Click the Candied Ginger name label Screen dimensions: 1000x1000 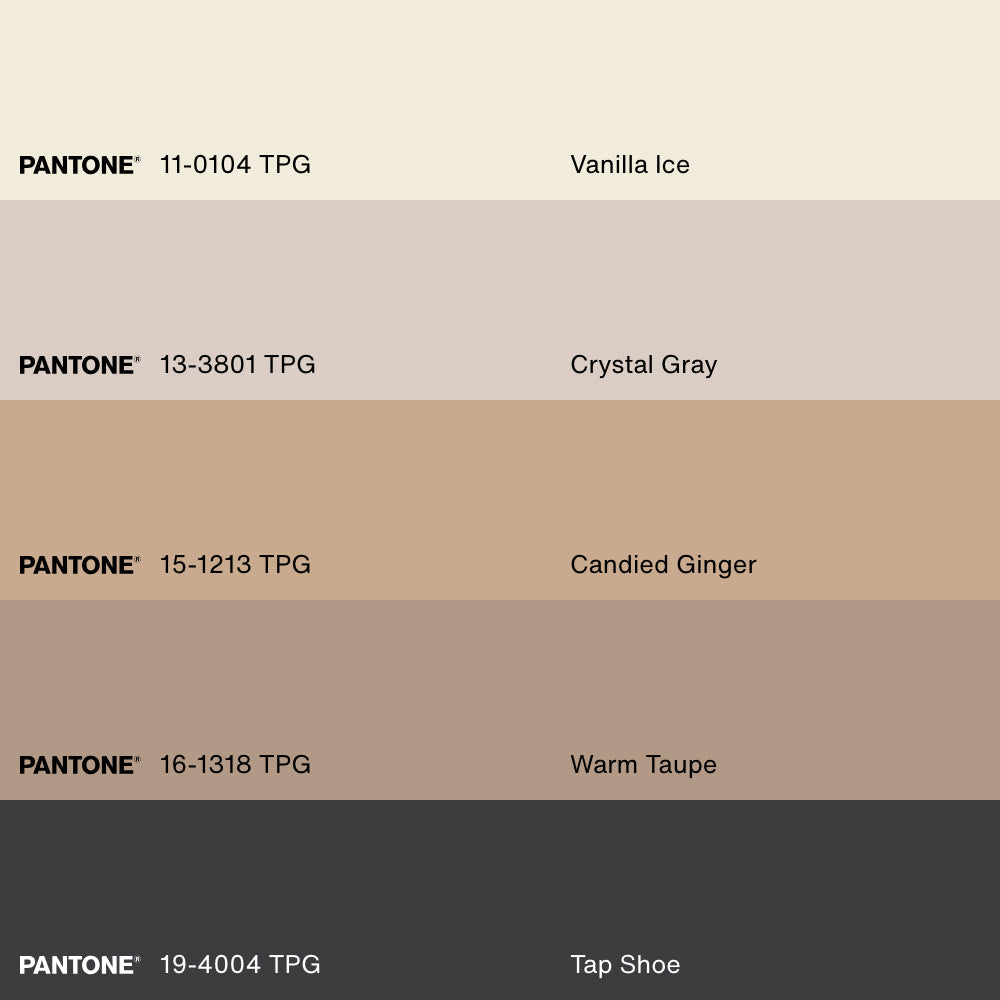(x=663, y=565)
